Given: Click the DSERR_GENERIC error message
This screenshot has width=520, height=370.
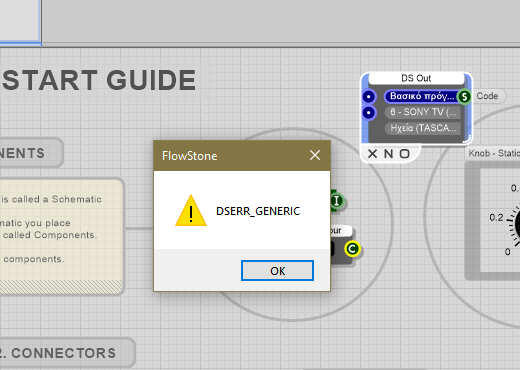Looking at the screenshot, I should (x=258, y=211).
